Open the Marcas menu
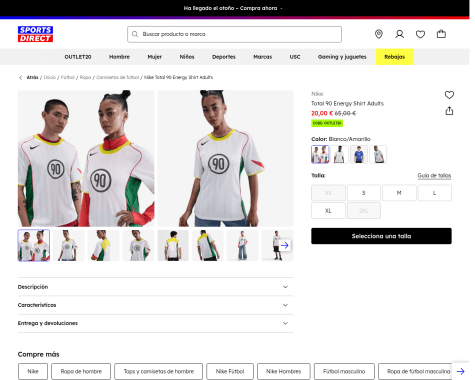Screen dimensions: 475x380 pos(263,57)
